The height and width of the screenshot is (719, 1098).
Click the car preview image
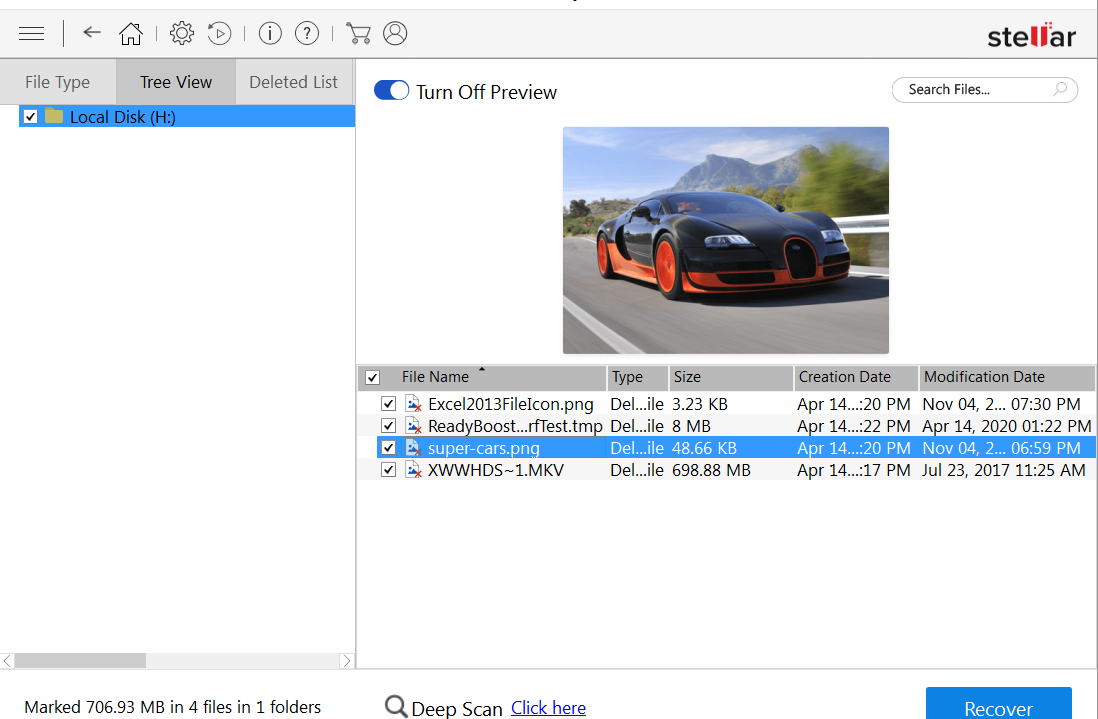[x=725, y=240]
